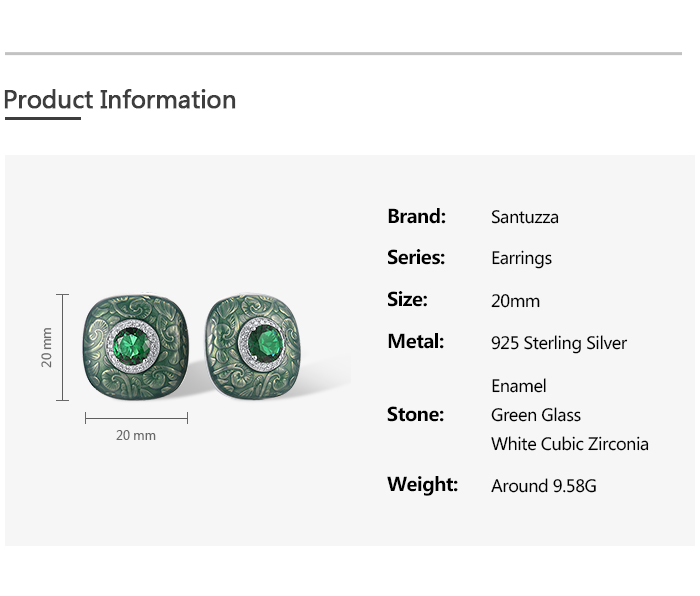The width and height of the screenshot is (700, 596).
Task: Open the Santuzza brand name
Action: tap(525, 217)
